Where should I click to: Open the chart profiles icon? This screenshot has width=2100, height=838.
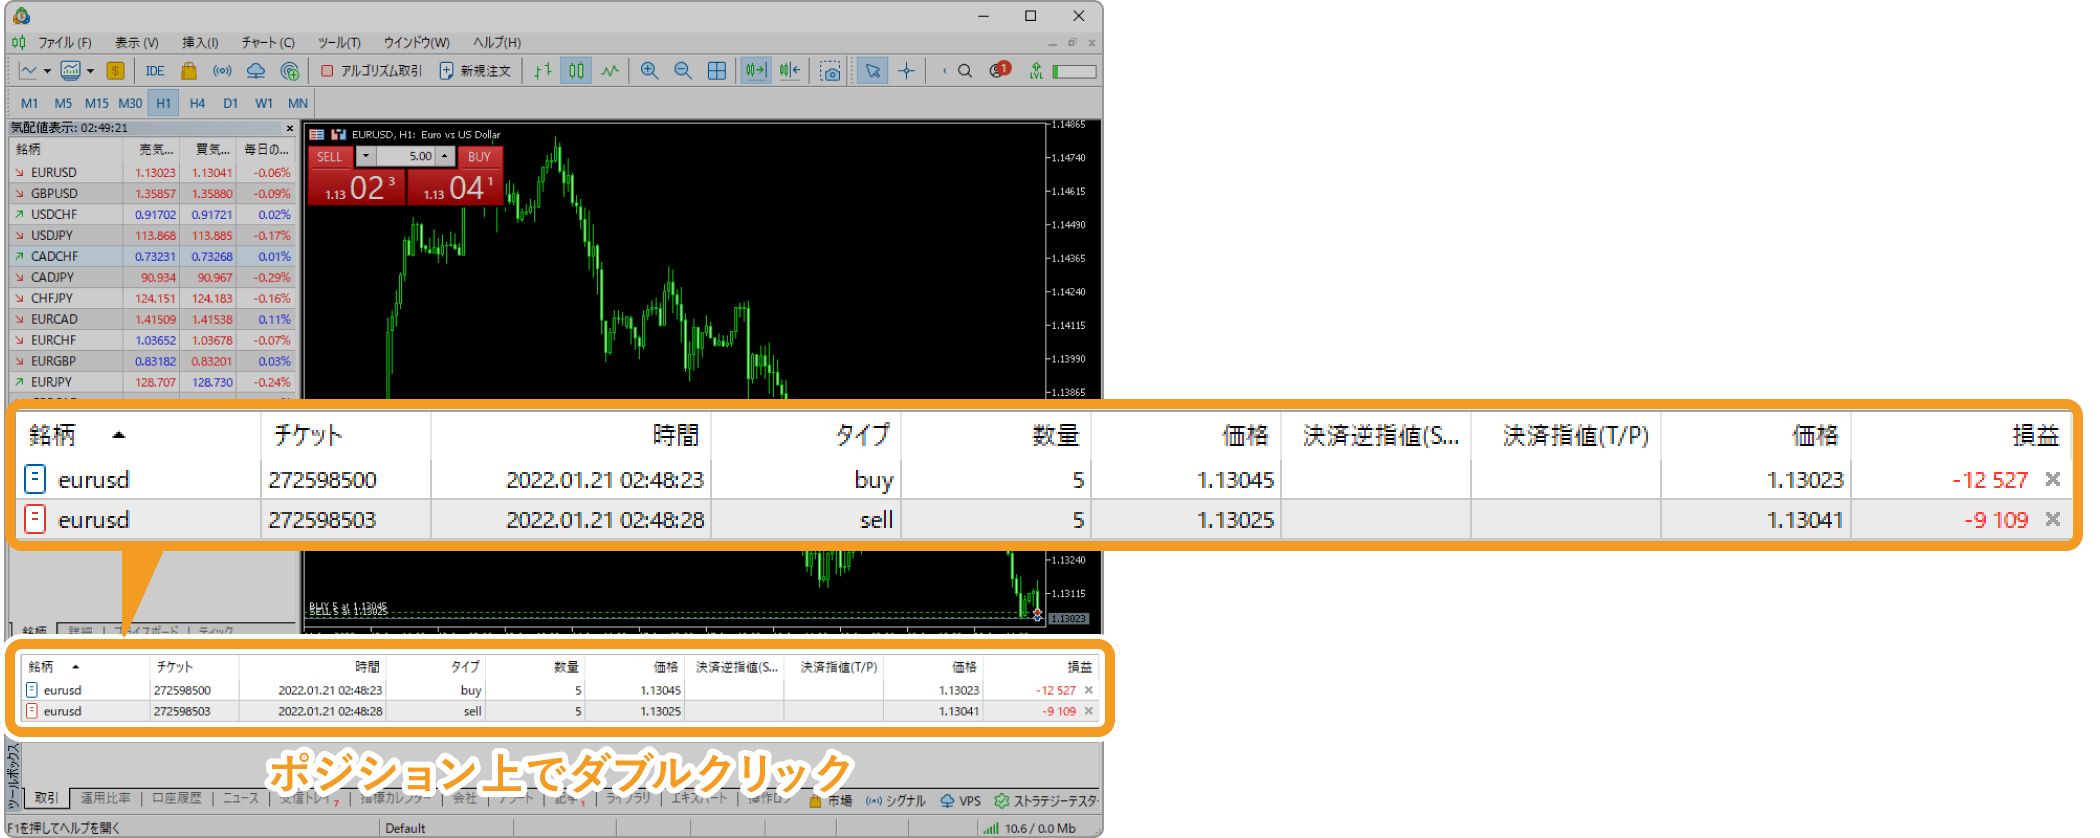tap(70, 71)
